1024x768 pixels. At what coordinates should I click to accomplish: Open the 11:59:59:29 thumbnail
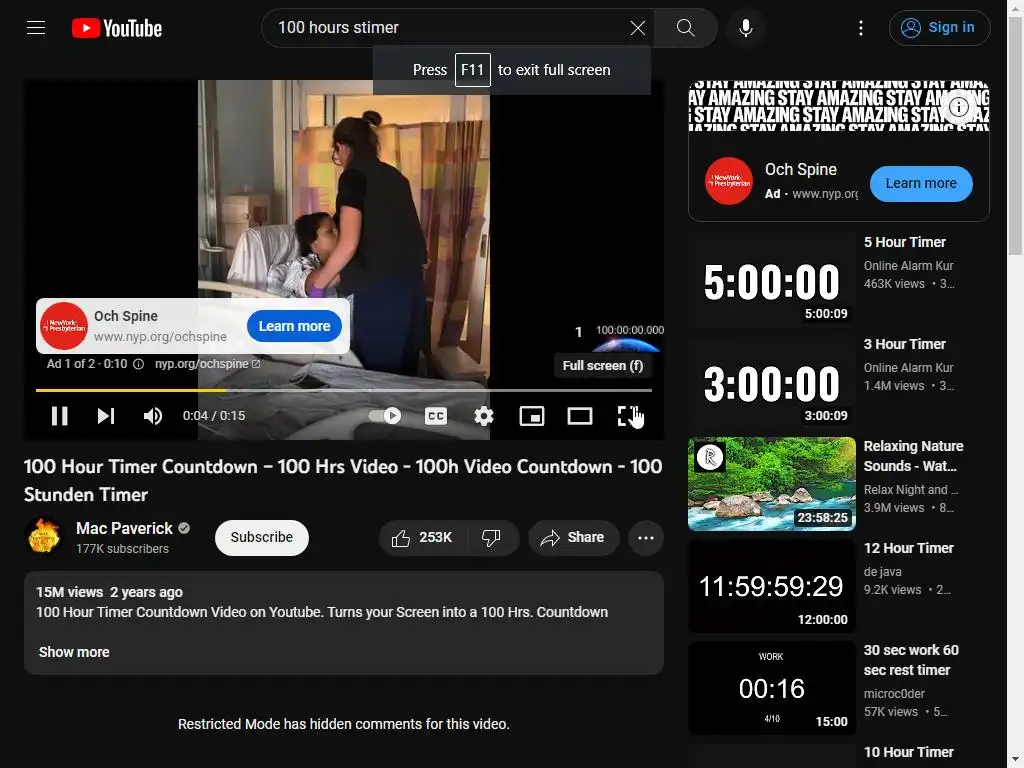point(772,586)
